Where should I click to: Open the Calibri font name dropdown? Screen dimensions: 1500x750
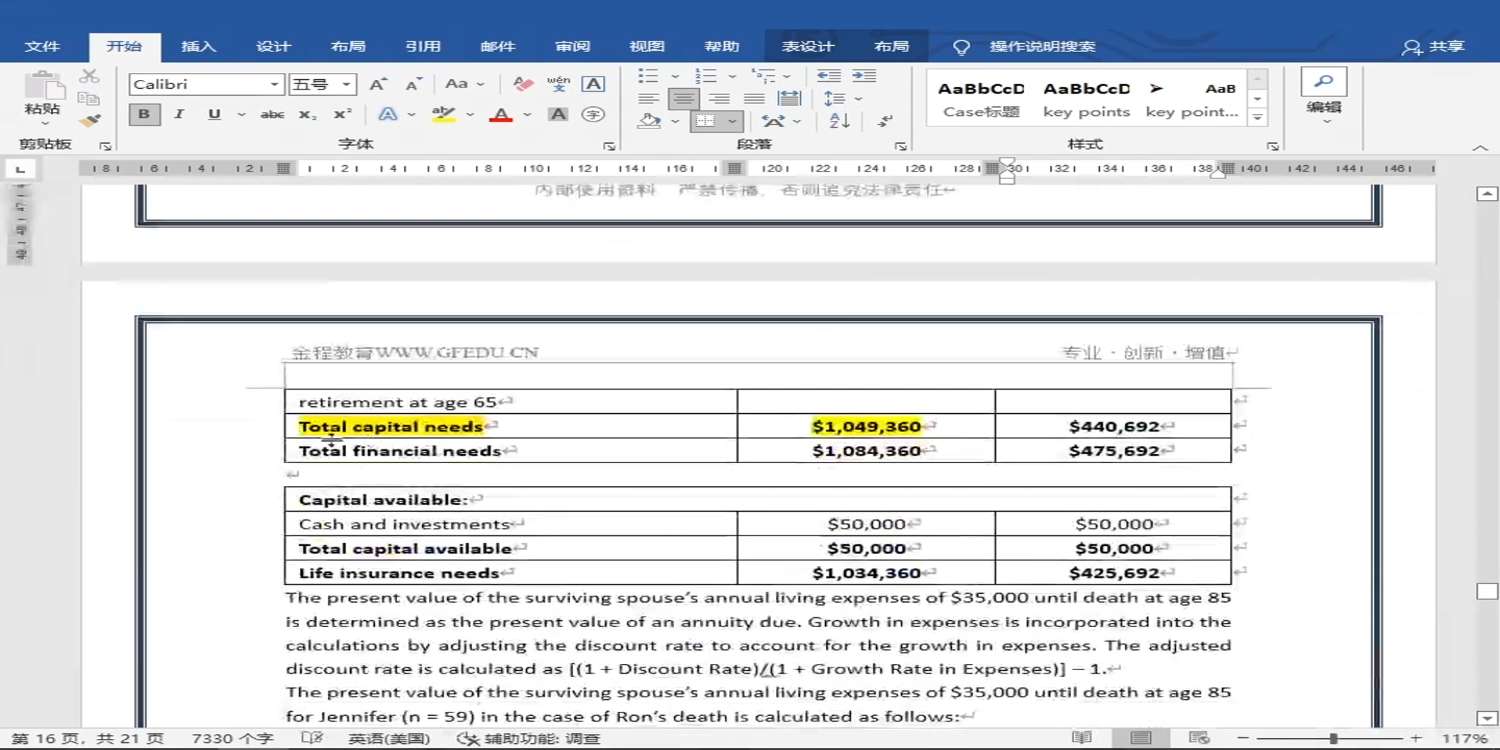point(274,85)
